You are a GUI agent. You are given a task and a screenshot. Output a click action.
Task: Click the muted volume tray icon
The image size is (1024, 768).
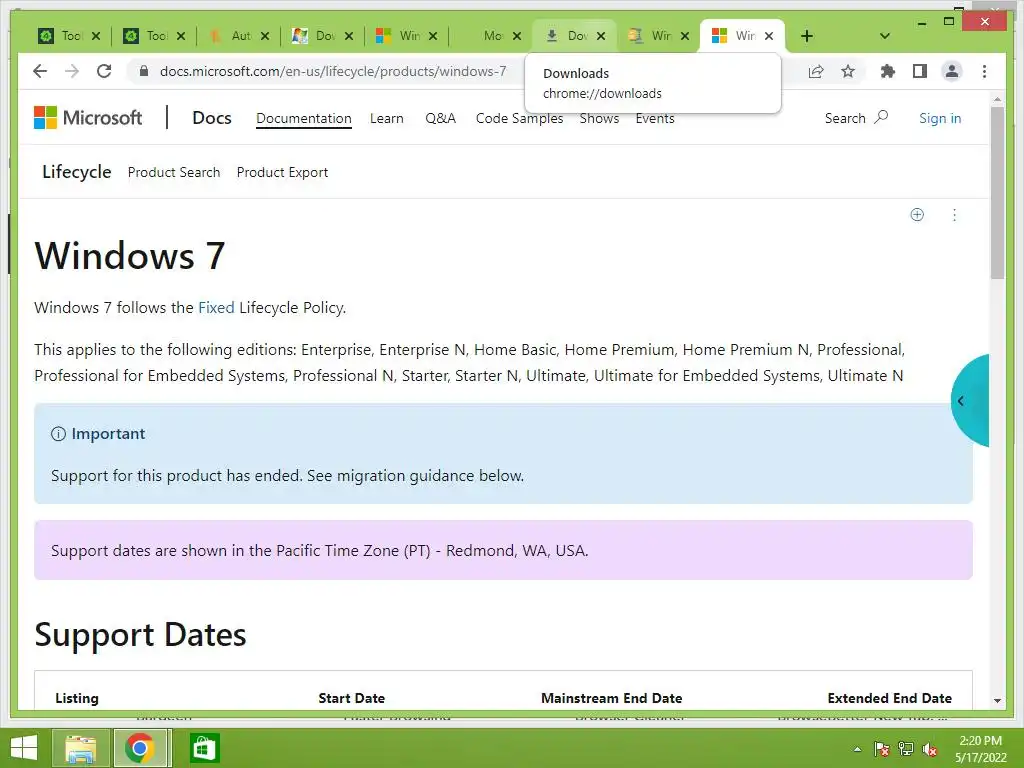(930, 749)
